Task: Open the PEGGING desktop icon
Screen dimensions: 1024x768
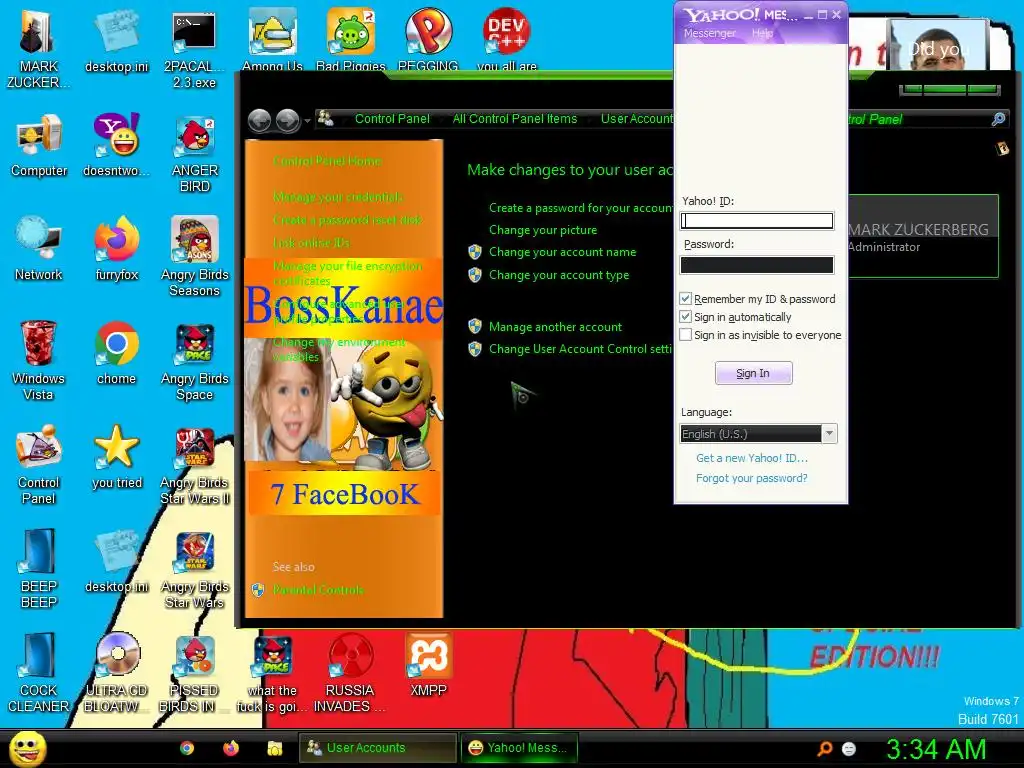Action: pos(428,39)
